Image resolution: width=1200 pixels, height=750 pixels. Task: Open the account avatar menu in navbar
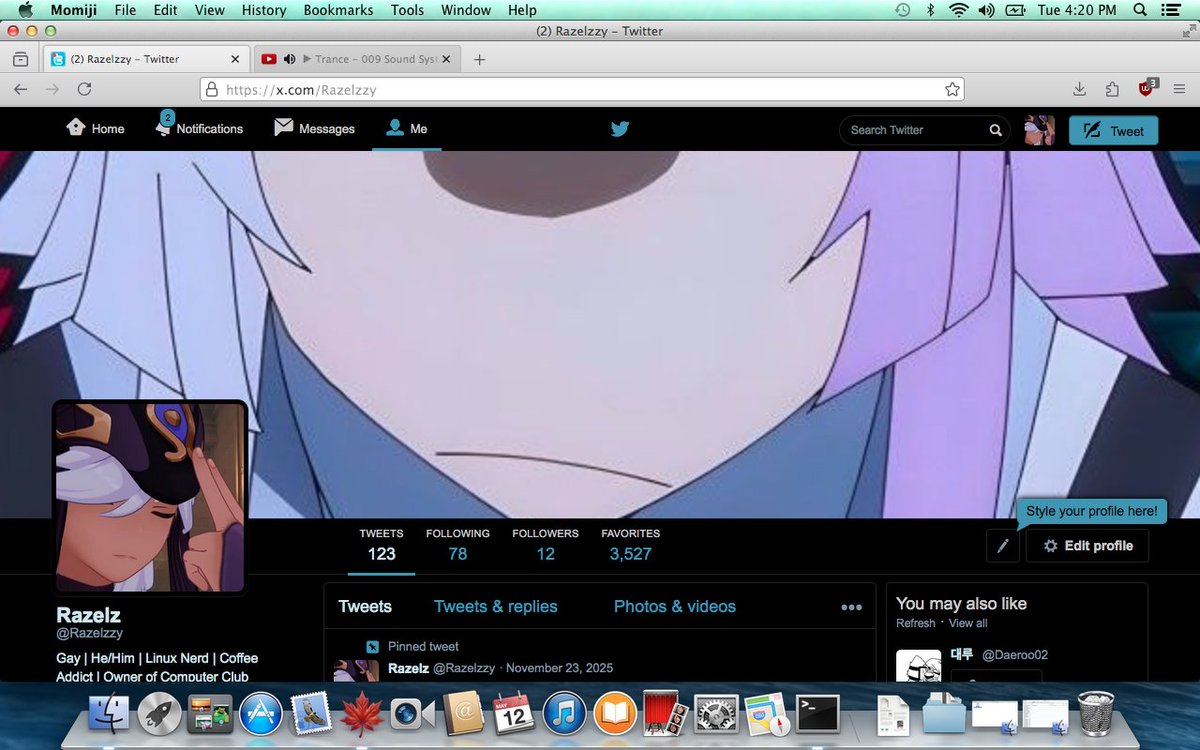click(1040, 130)
